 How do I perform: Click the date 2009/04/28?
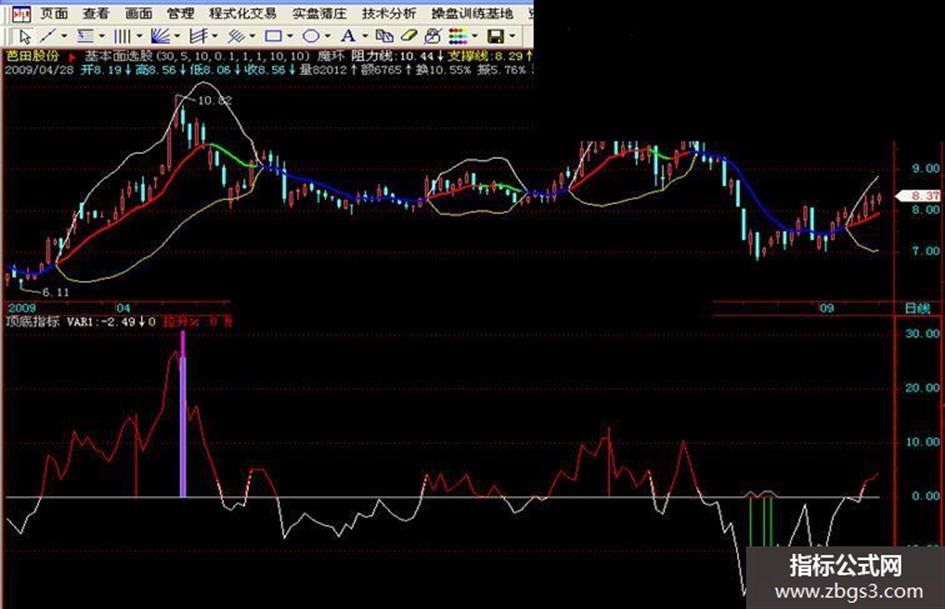[x=39, y=69]
